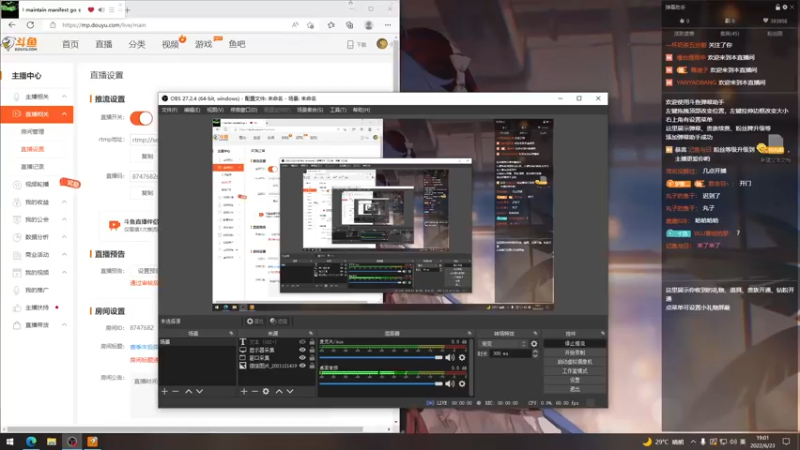800x450 pixels.
Task: Click the 属性 (Properties) gear button above the Scenes panel
Action: point(255,321)
